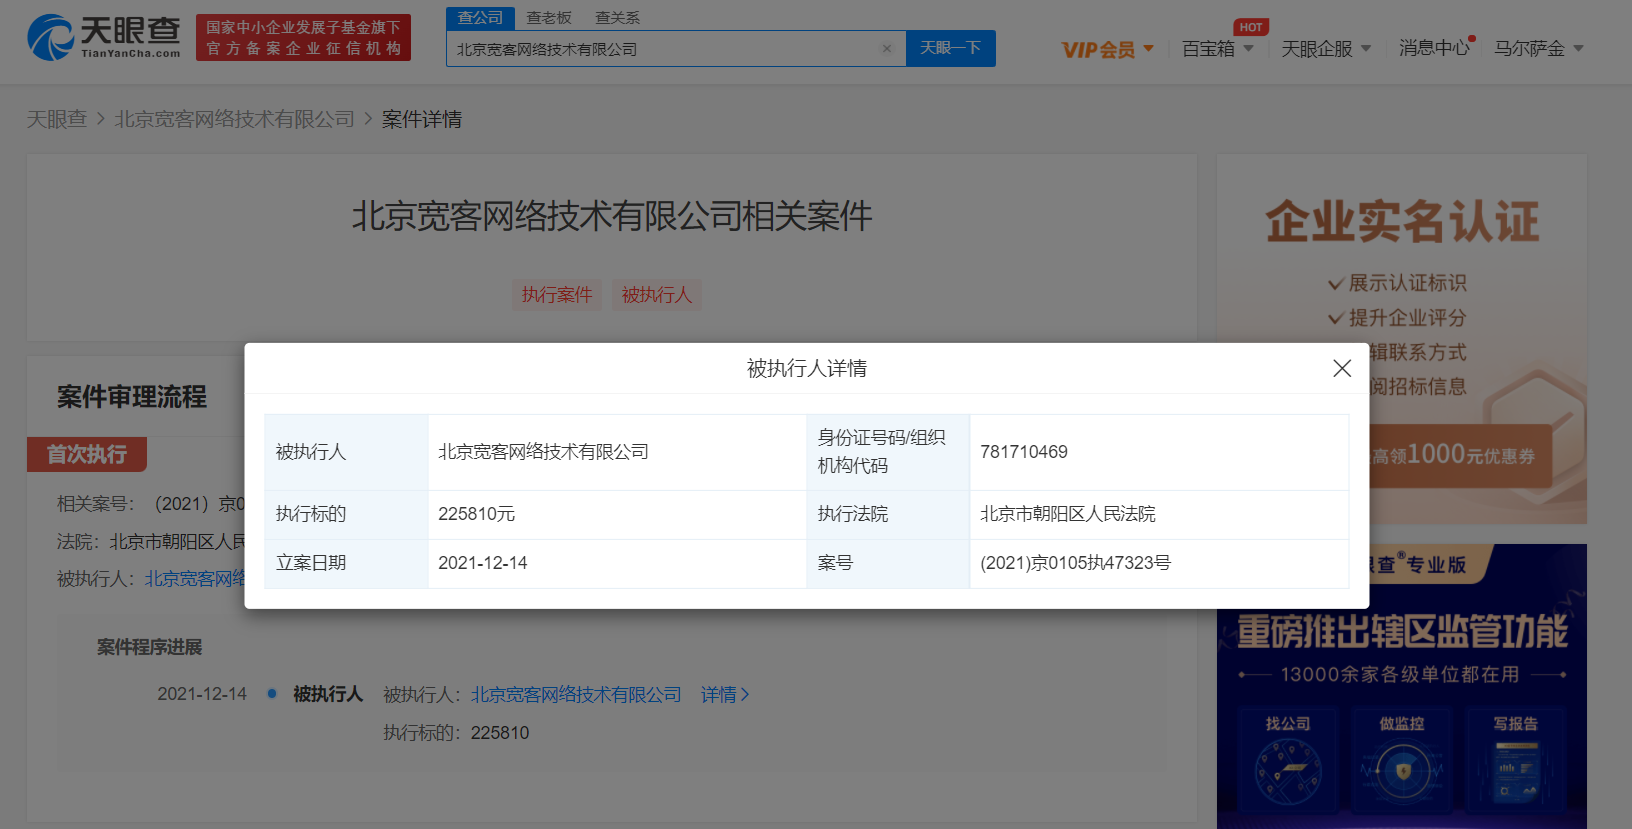Click the 写报告 icon in the ad
This screenshot has height=829, width=1632.
[x=1516, y=762]
